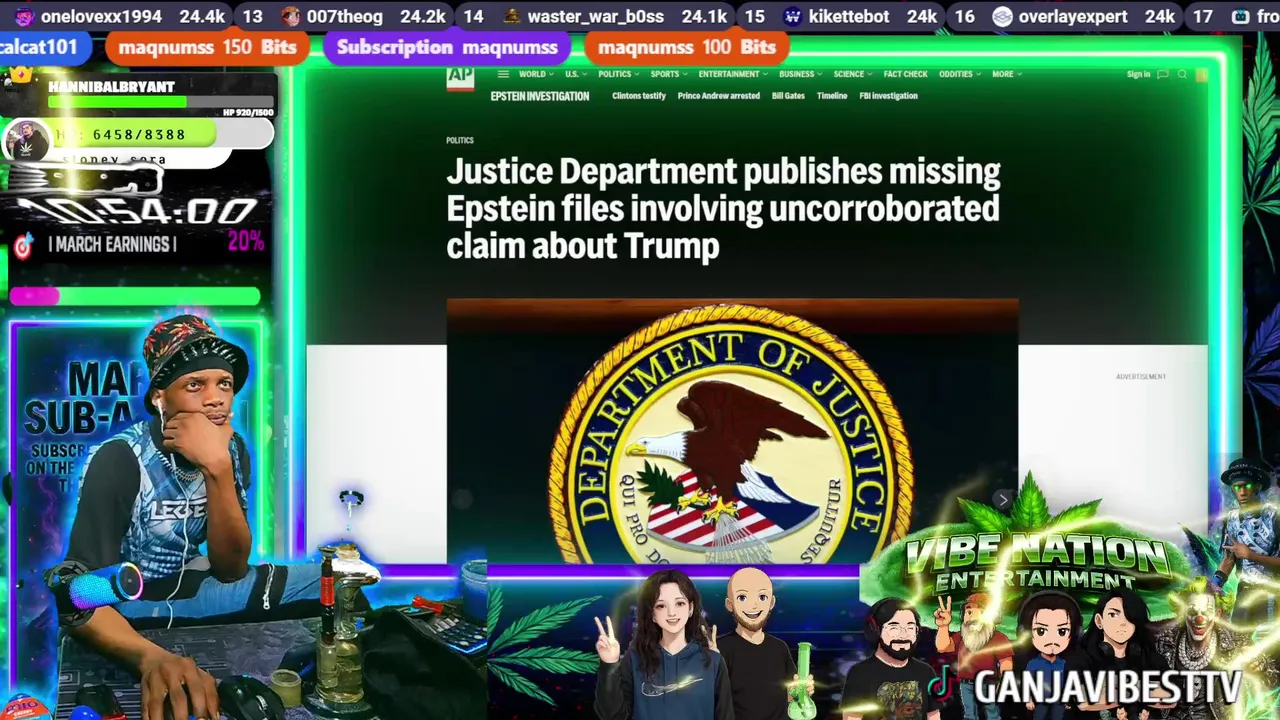Click the March Earnings label
Screen dimensions: 1280x720
(x=112, y=244)
